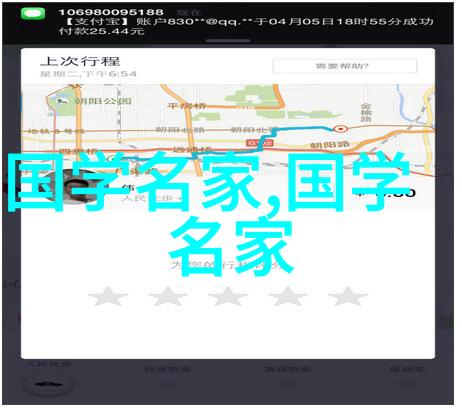
Task: Rate the trip four stars
Action: coord(288,296)
